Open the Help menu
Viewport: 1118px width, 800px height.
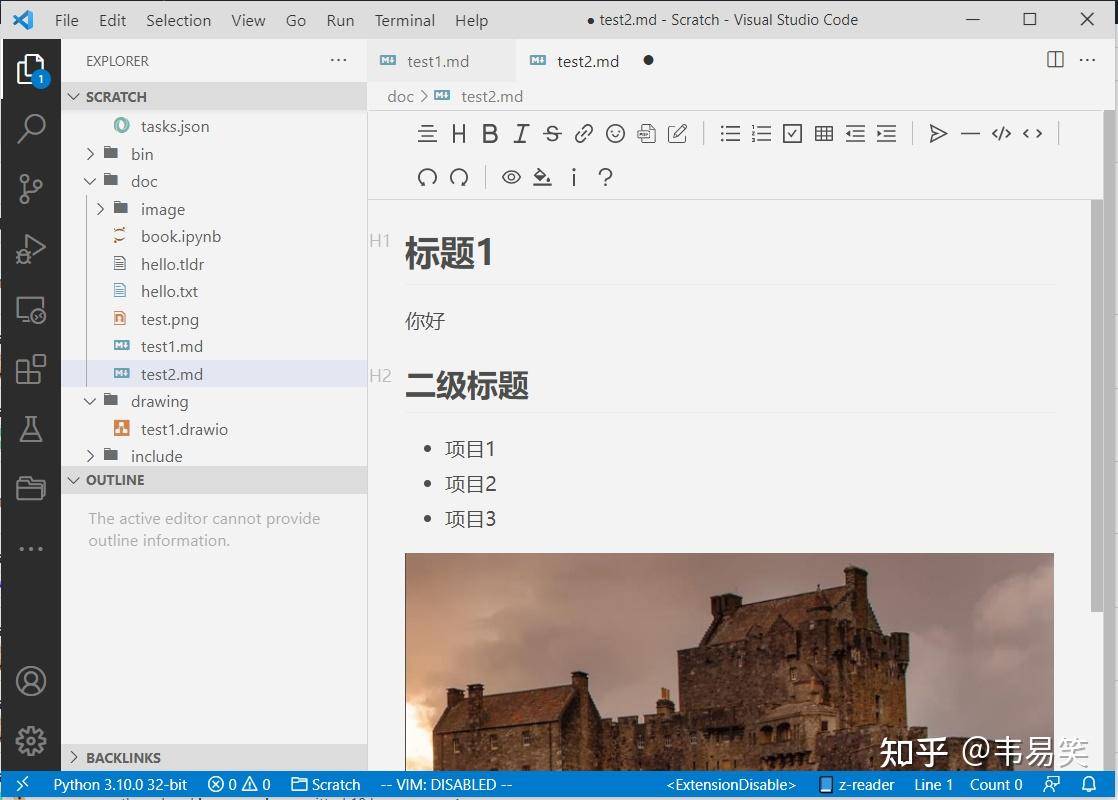471,20
